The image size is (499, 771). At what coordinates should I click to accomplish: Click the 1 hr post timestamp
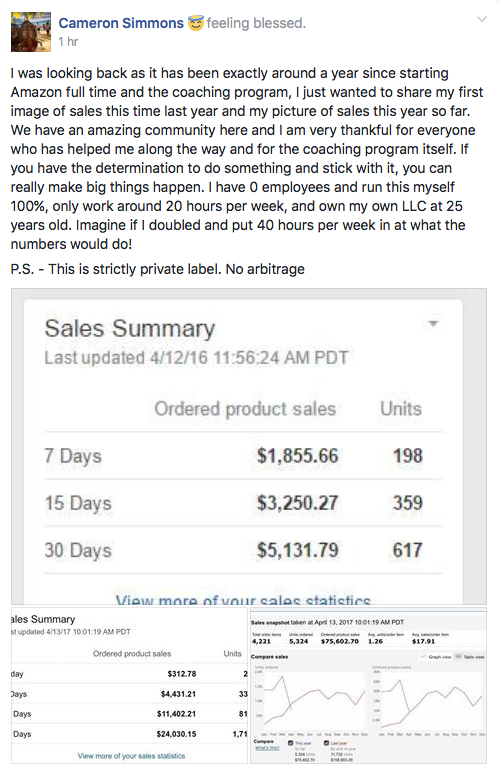[68, 42]
